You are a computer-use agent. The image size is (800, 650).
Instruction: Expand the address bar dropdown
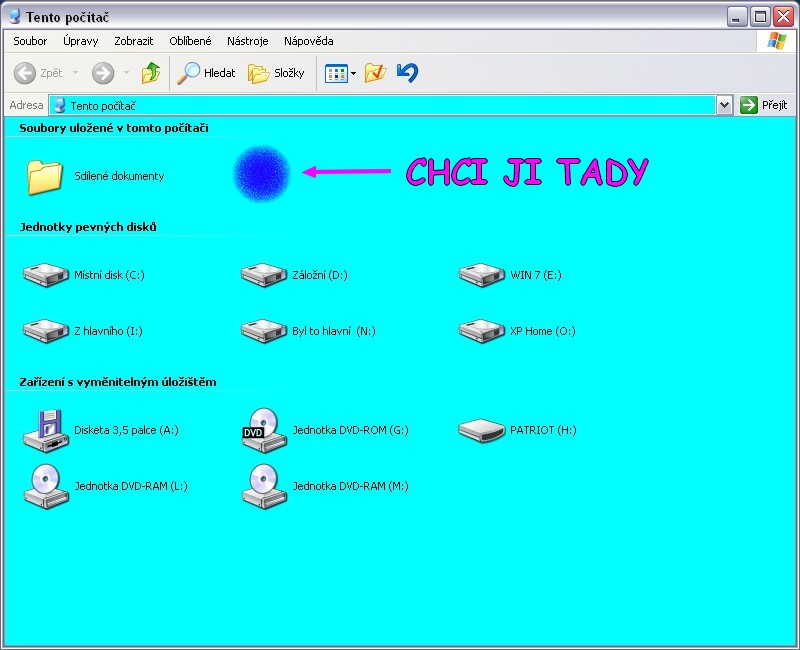point(725,105)
